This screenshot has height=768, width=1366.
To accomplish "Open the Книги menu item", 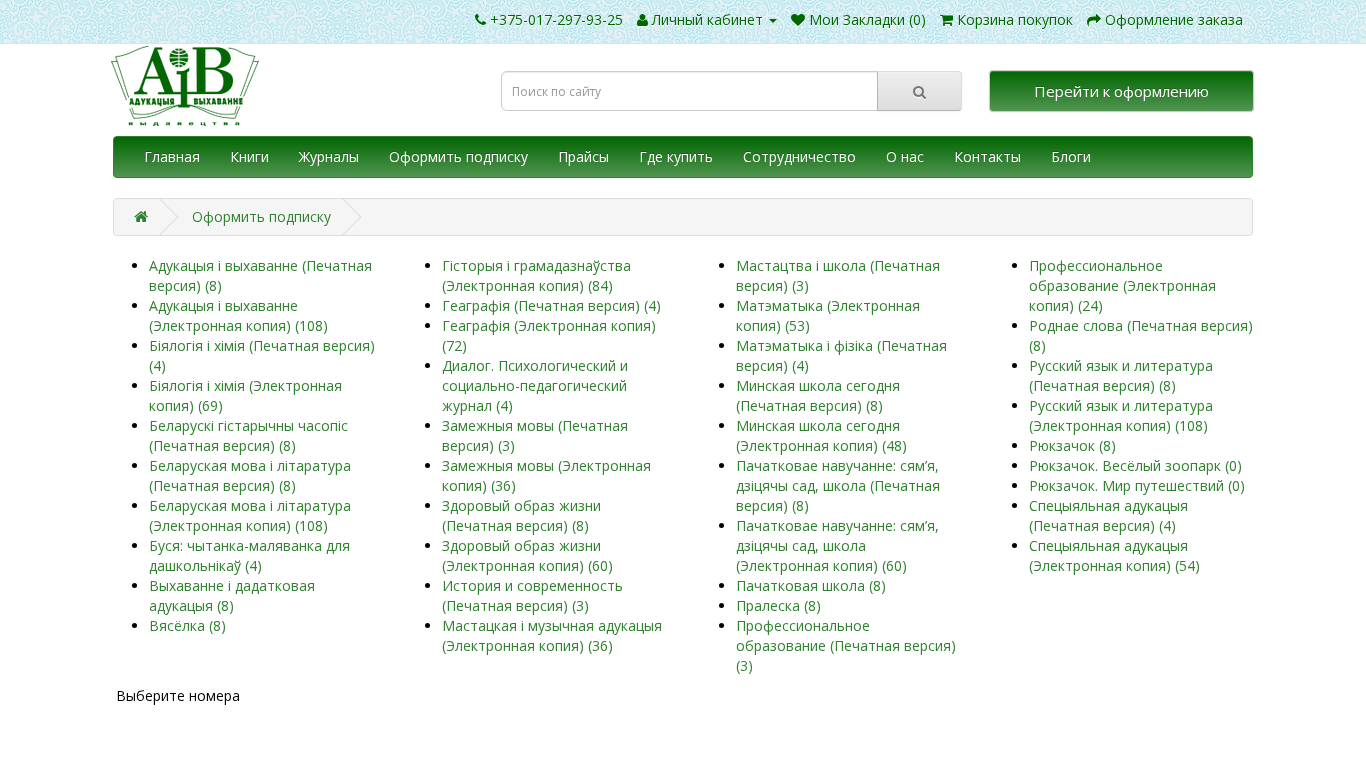I will (249, 157).
